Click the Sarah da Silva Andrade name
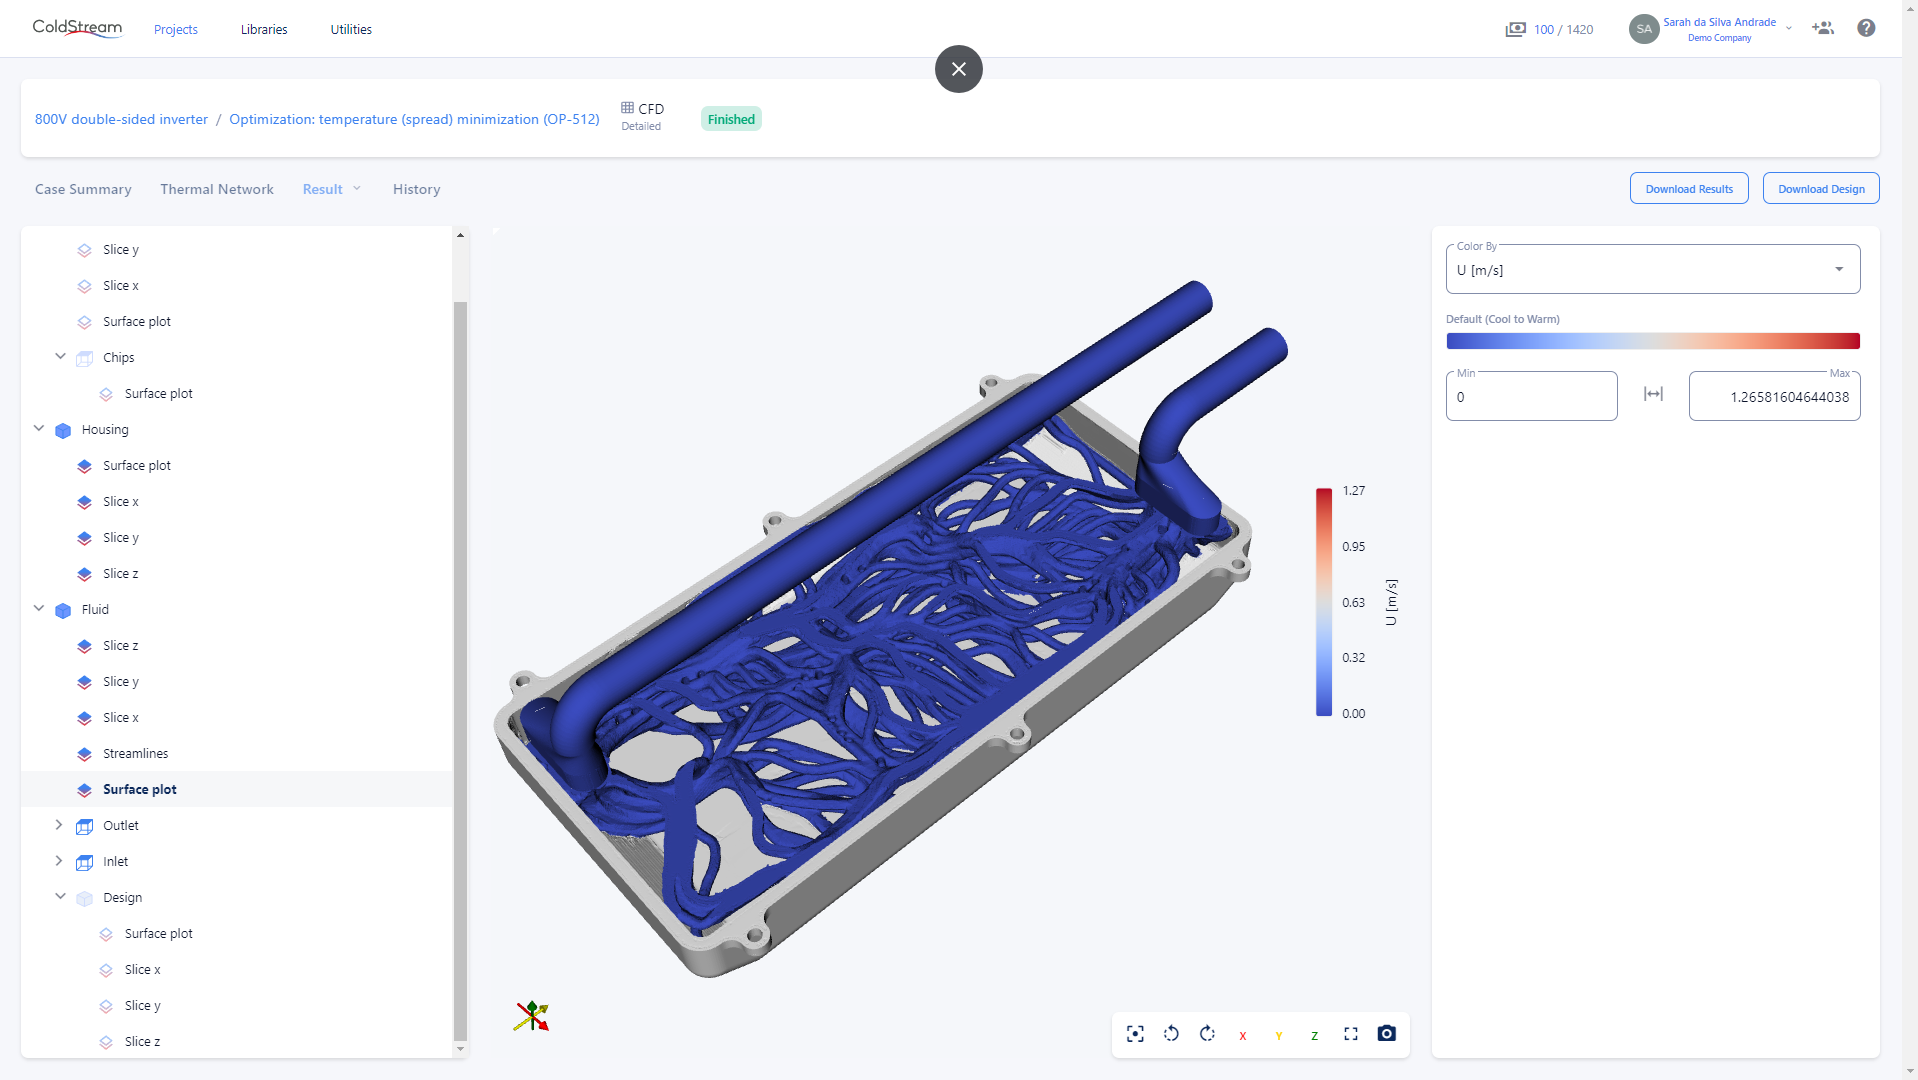The width and height of the screenshot is (1918, 1080). [1719, 22]
